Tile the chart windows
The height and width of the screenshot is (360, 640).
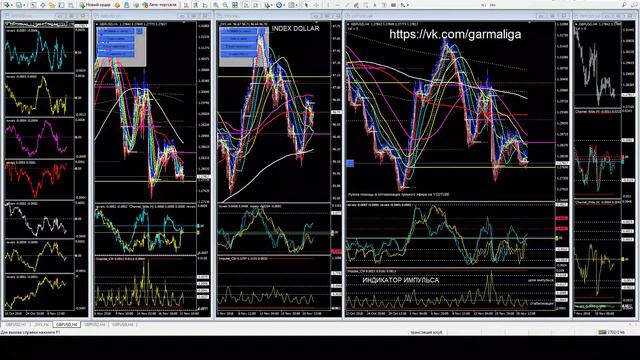tap(235, 5)
